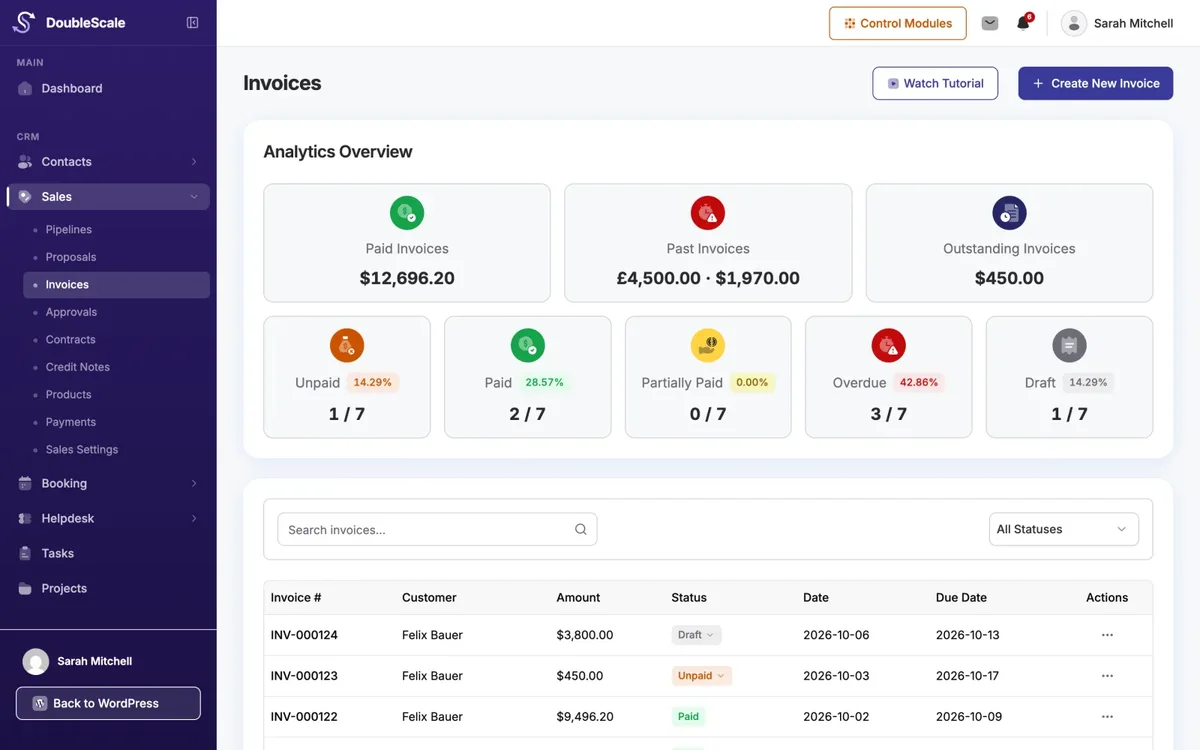The width and height of the screenshot is (1200, 750).
Task: Click the $9,496.20 amount cell
Action: point(585,717)
